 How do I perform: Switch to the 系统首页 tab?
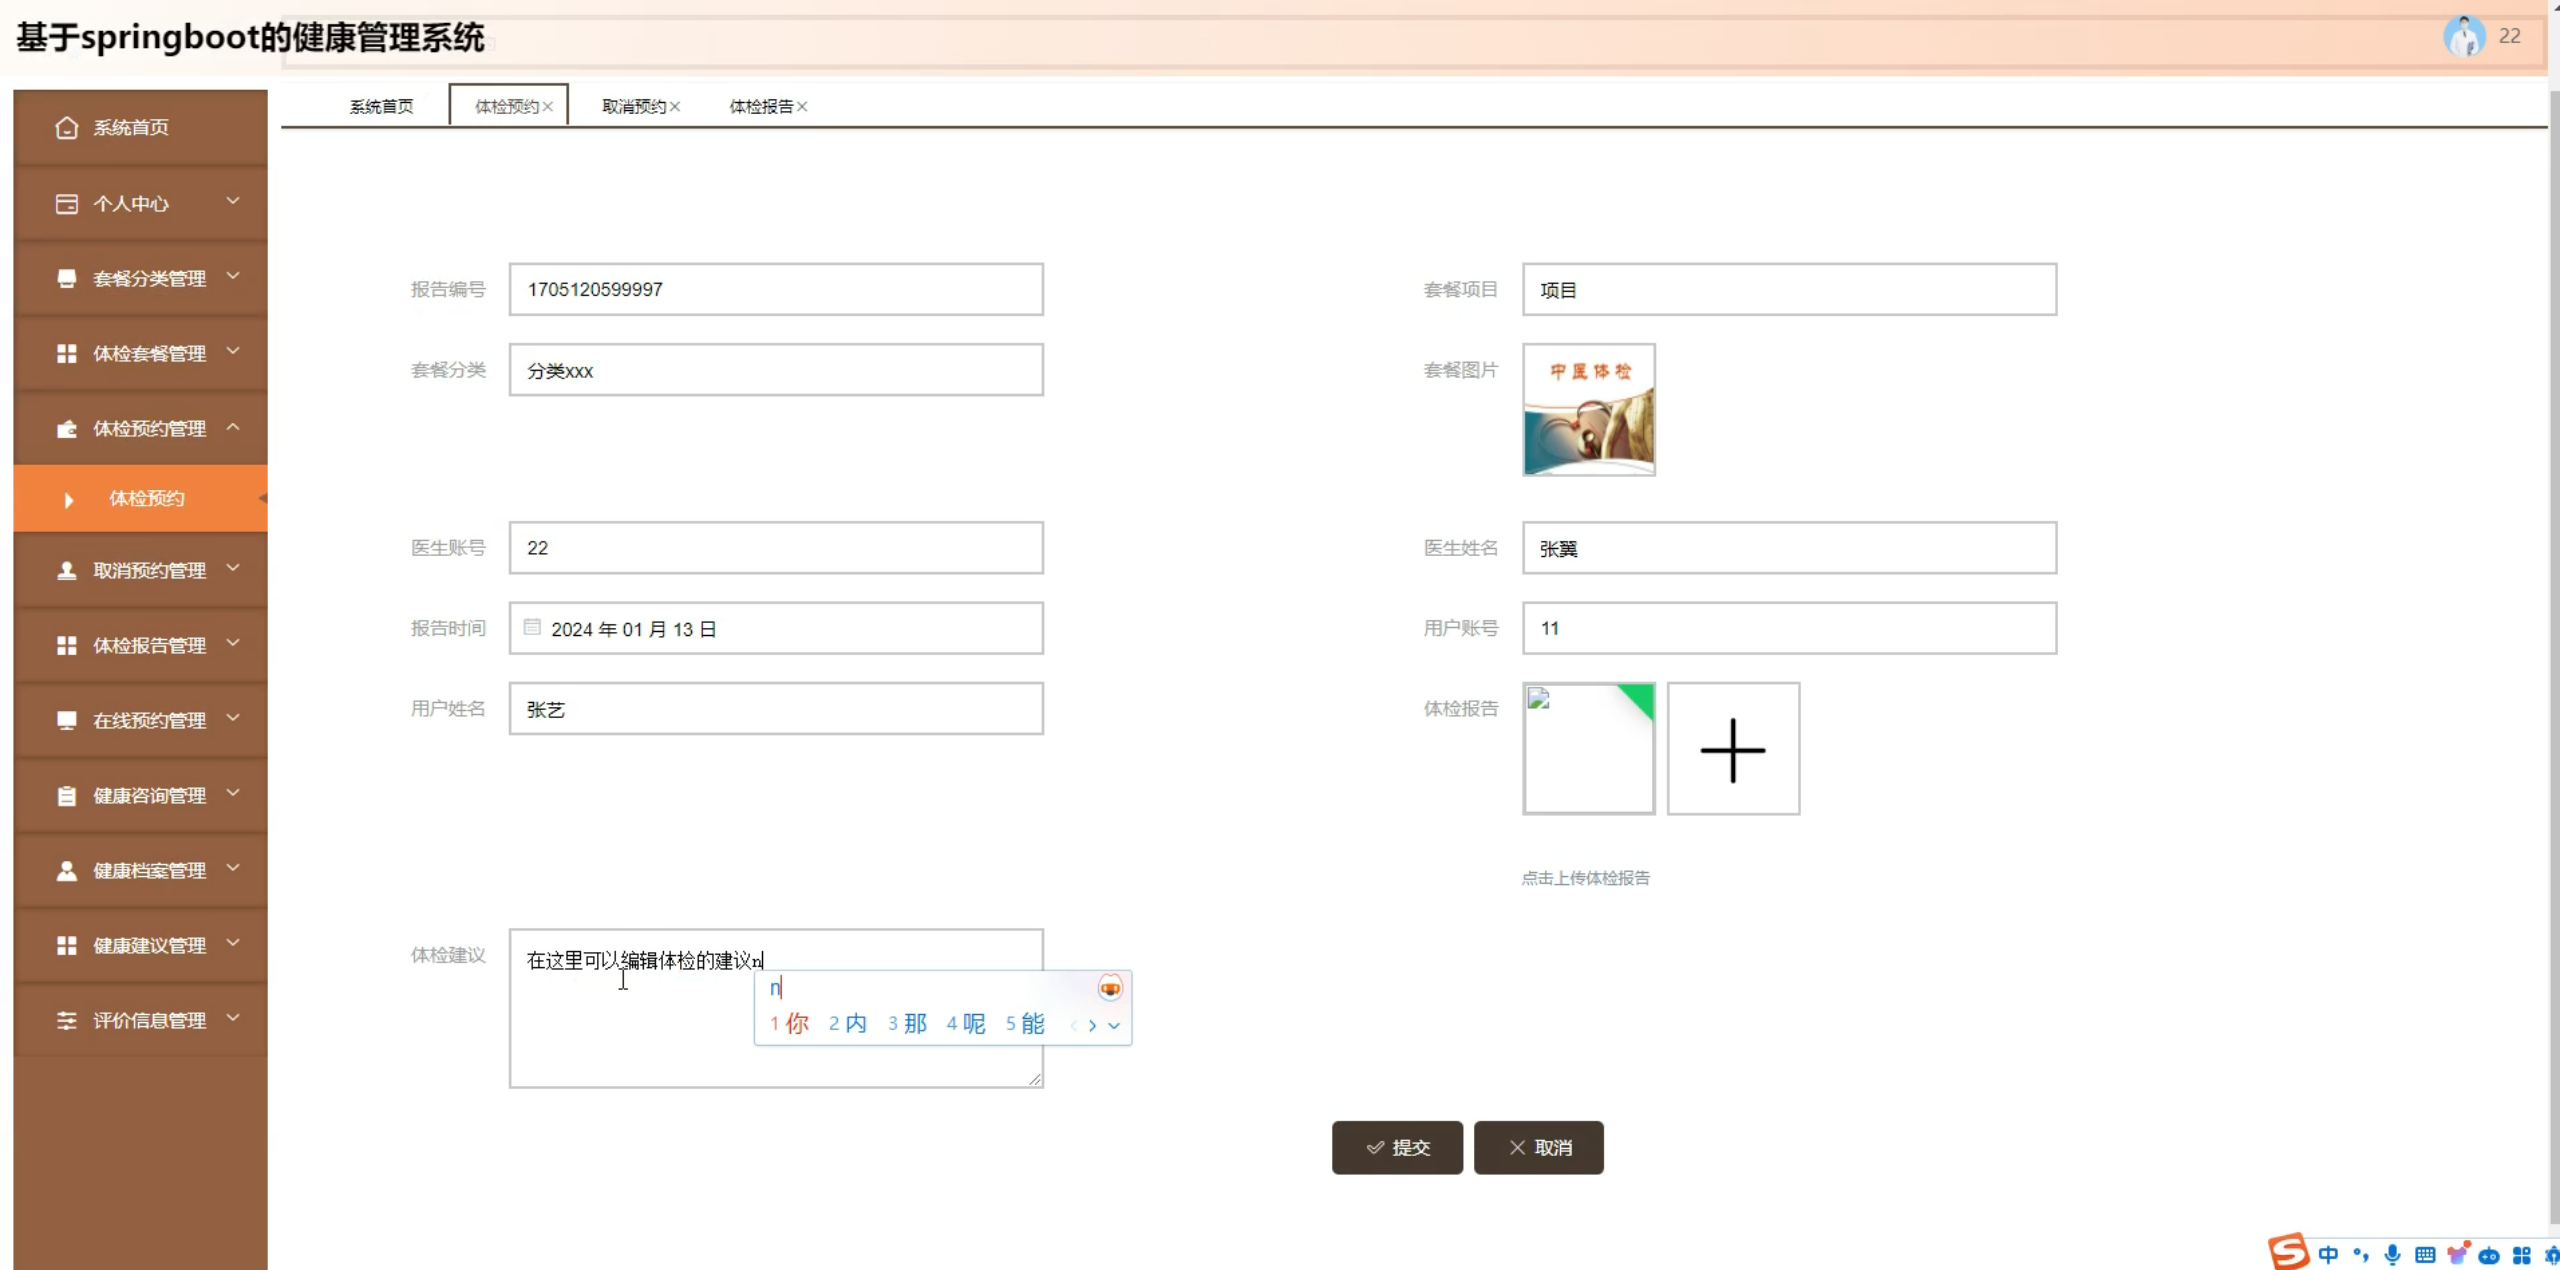tap(381, 107)
